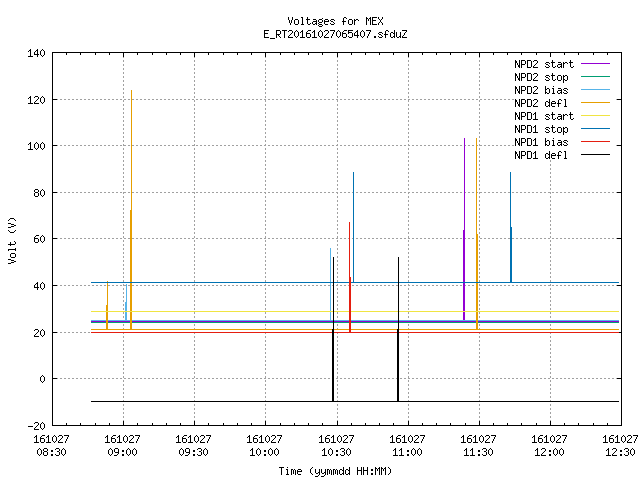Click the 'NPD2 bias' legend label
This screenshot has height=480, width=640.
coord(541,90)
